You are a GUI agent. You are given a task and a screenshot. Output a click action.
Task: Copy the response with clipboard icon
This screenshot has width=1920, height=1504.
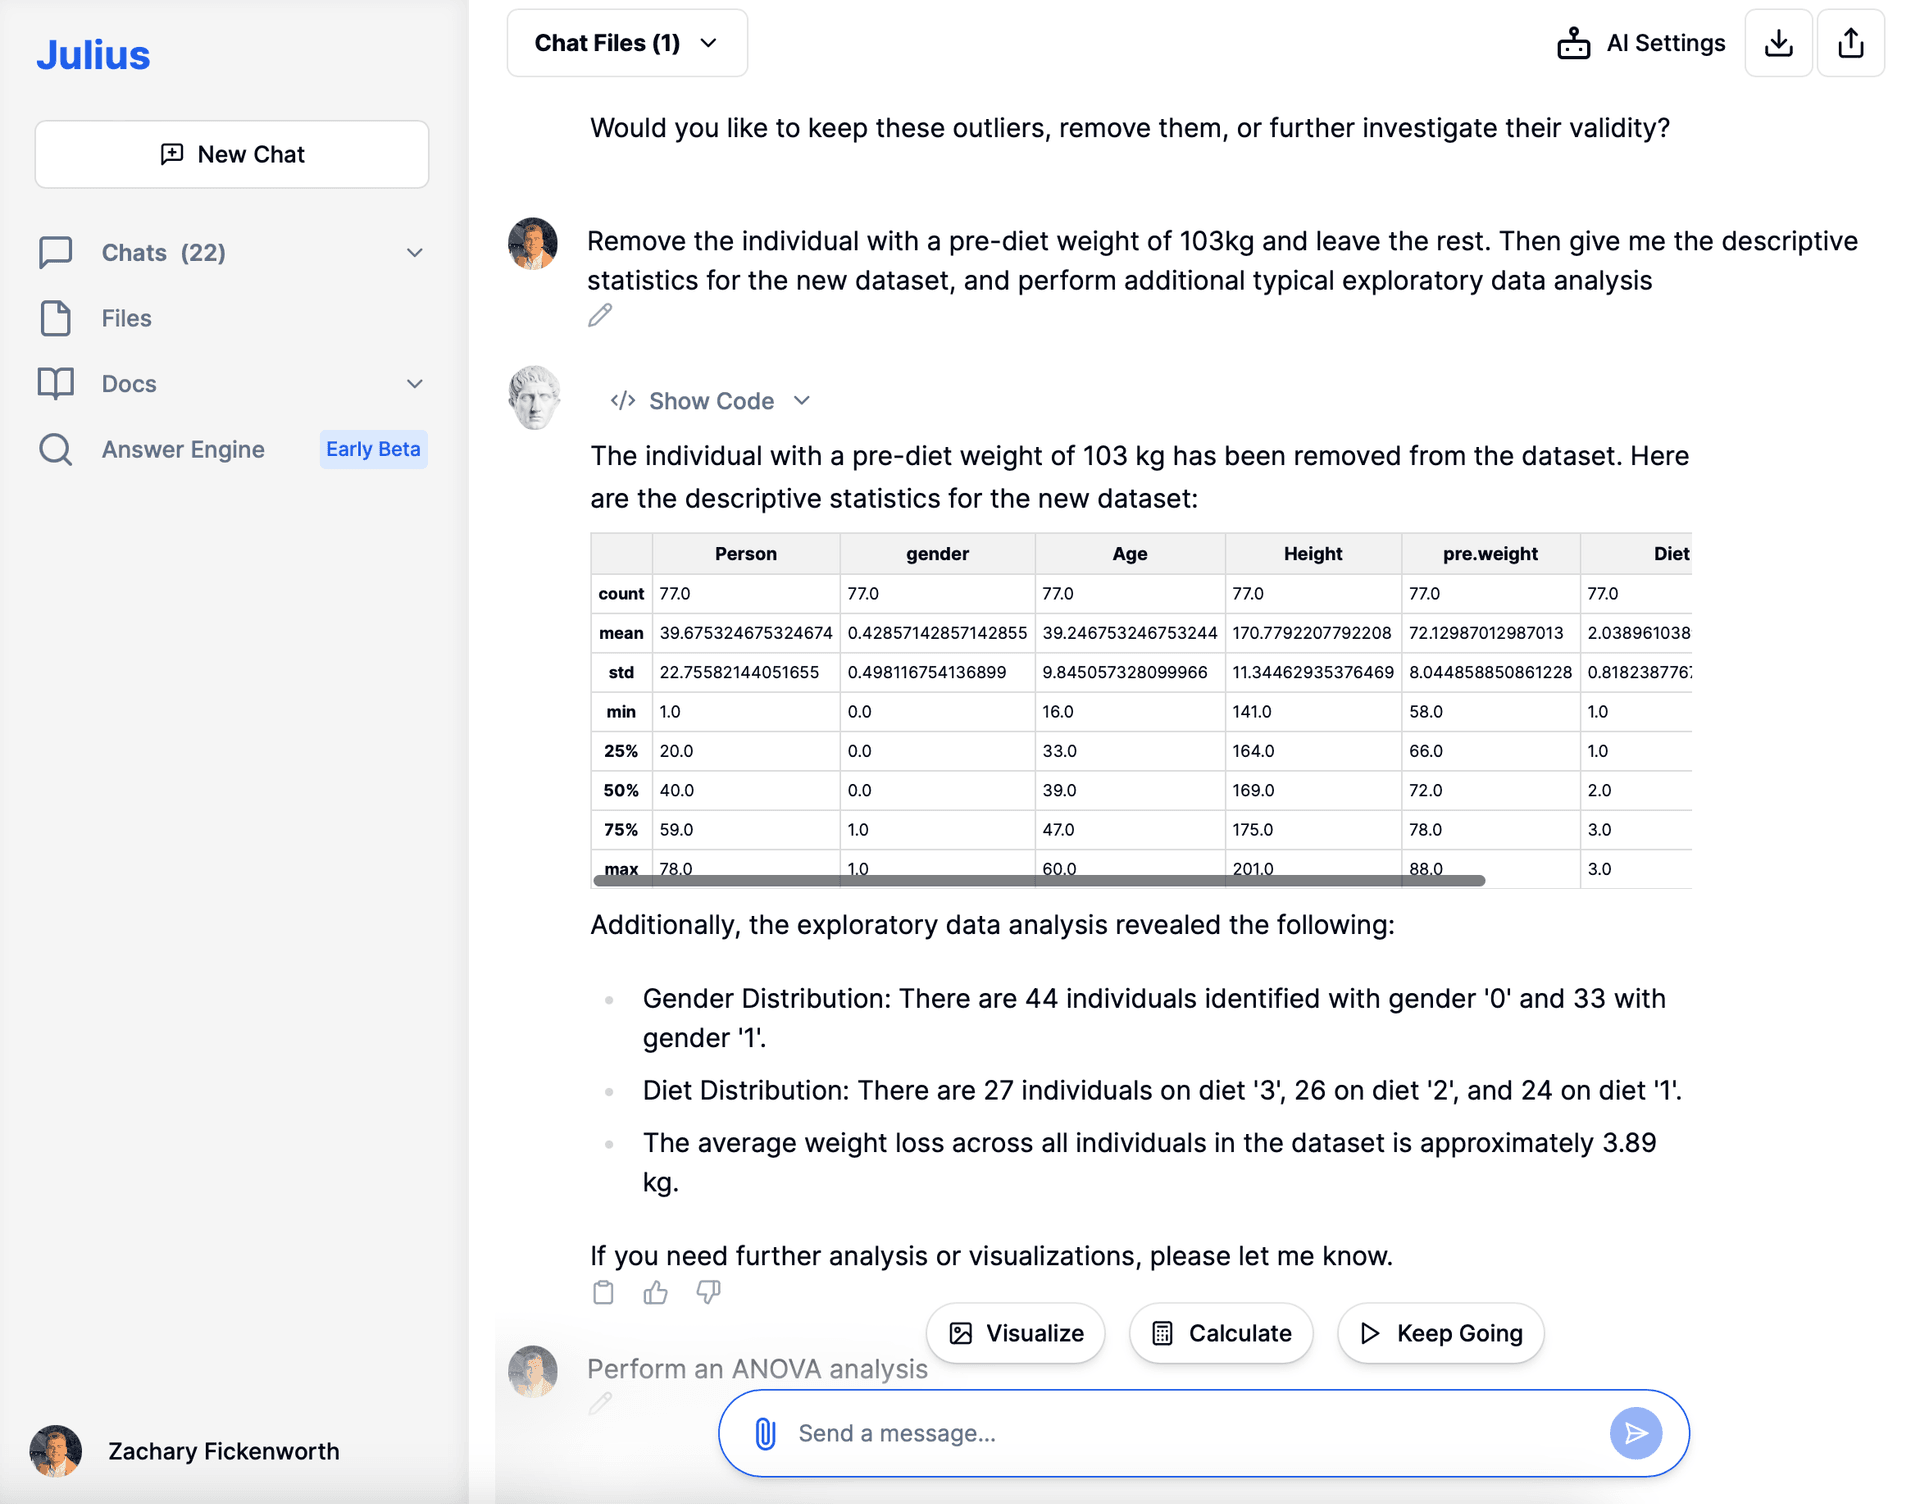pyautogui.click(x=603, y=1293)
